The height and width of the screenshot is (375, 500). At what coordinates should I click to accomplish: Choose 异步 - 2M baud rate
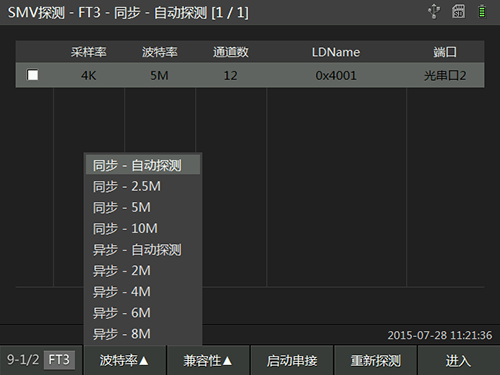[143, 271]
